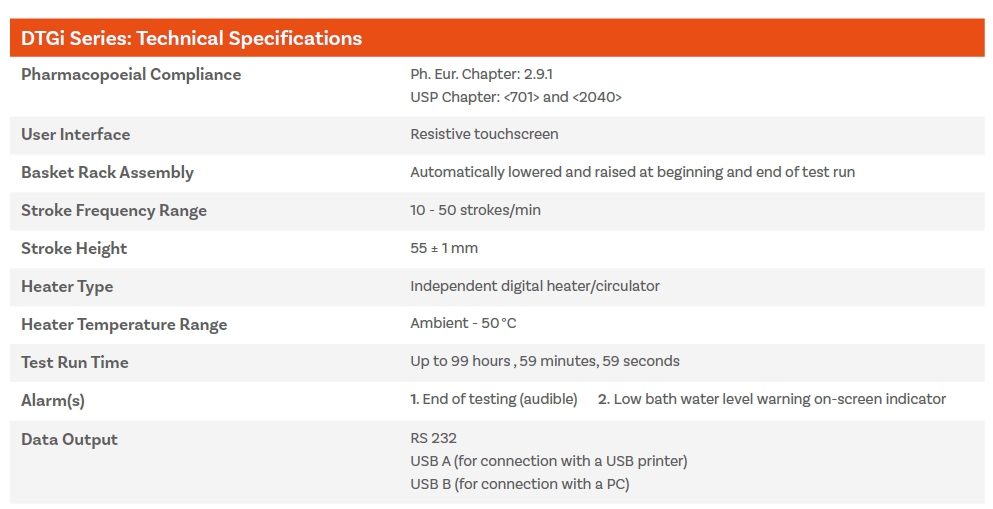Click the Resistive touchscreen value

click(x=484, y=134)
